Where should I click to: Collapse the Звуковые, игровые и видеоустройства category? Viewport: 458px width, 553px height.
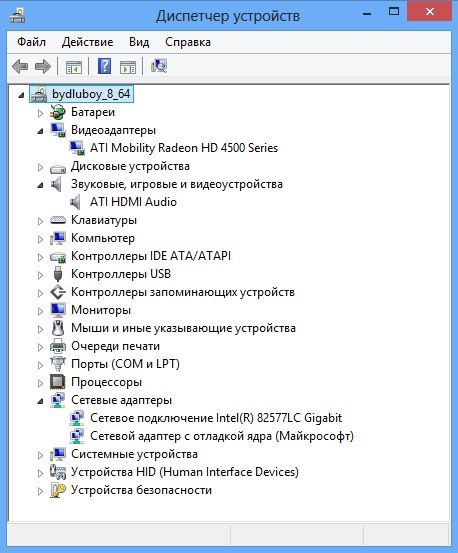point(40,185)
